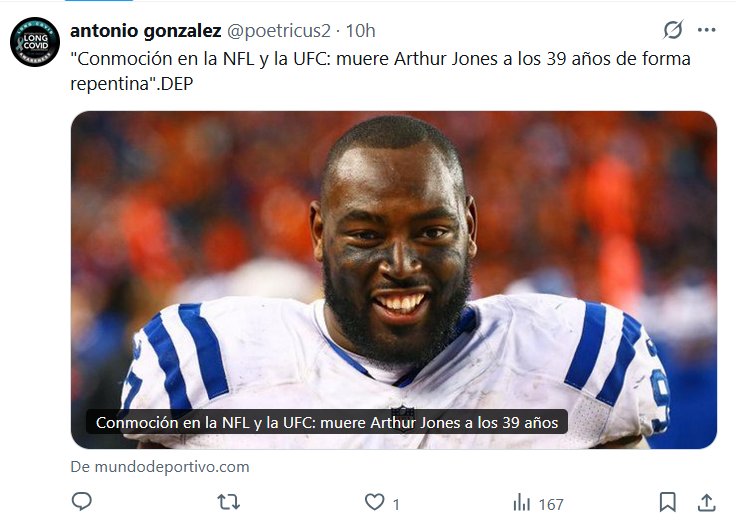
Task: Like the tweet with the heart icon
Action: click(374, 502)
